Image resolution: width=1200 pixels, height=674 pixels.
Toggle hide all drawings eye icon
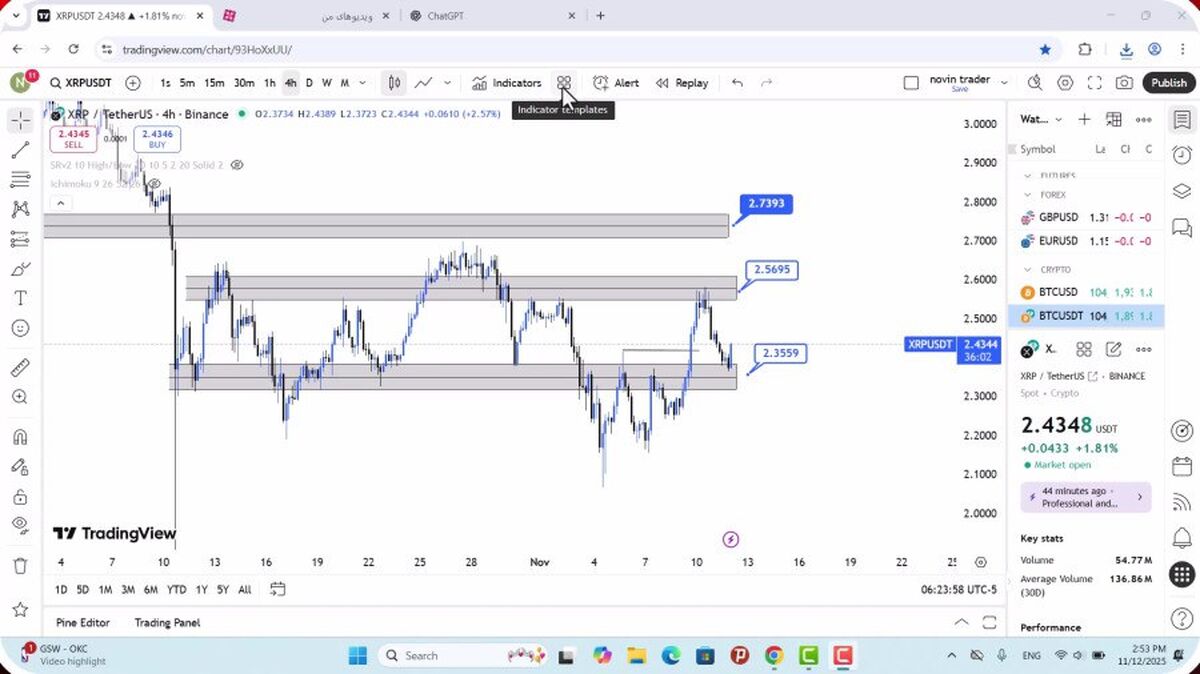click(x=20, y=526)
